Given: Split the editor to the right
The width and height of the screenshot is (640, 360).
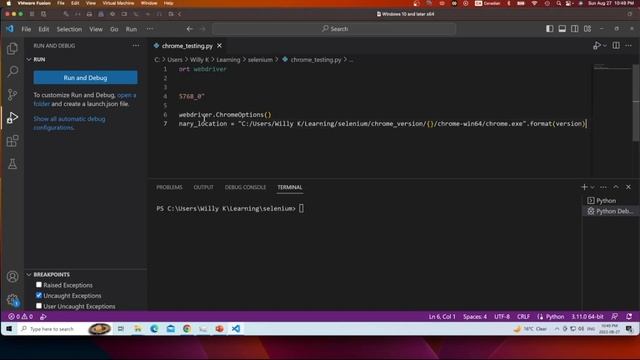Looking at the screenshot, I should click(616, 46).
